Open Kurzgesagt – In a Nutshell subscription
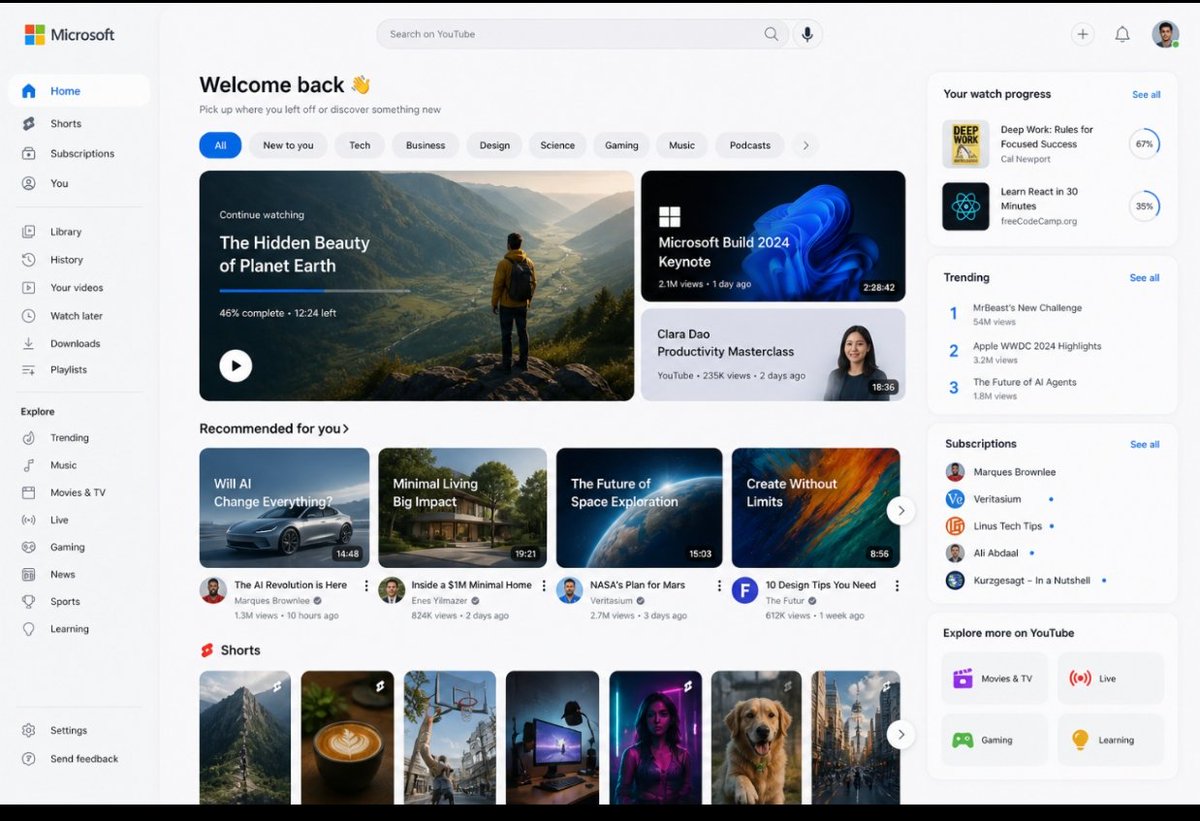 pyautogui.click(x=1026, y=580)
